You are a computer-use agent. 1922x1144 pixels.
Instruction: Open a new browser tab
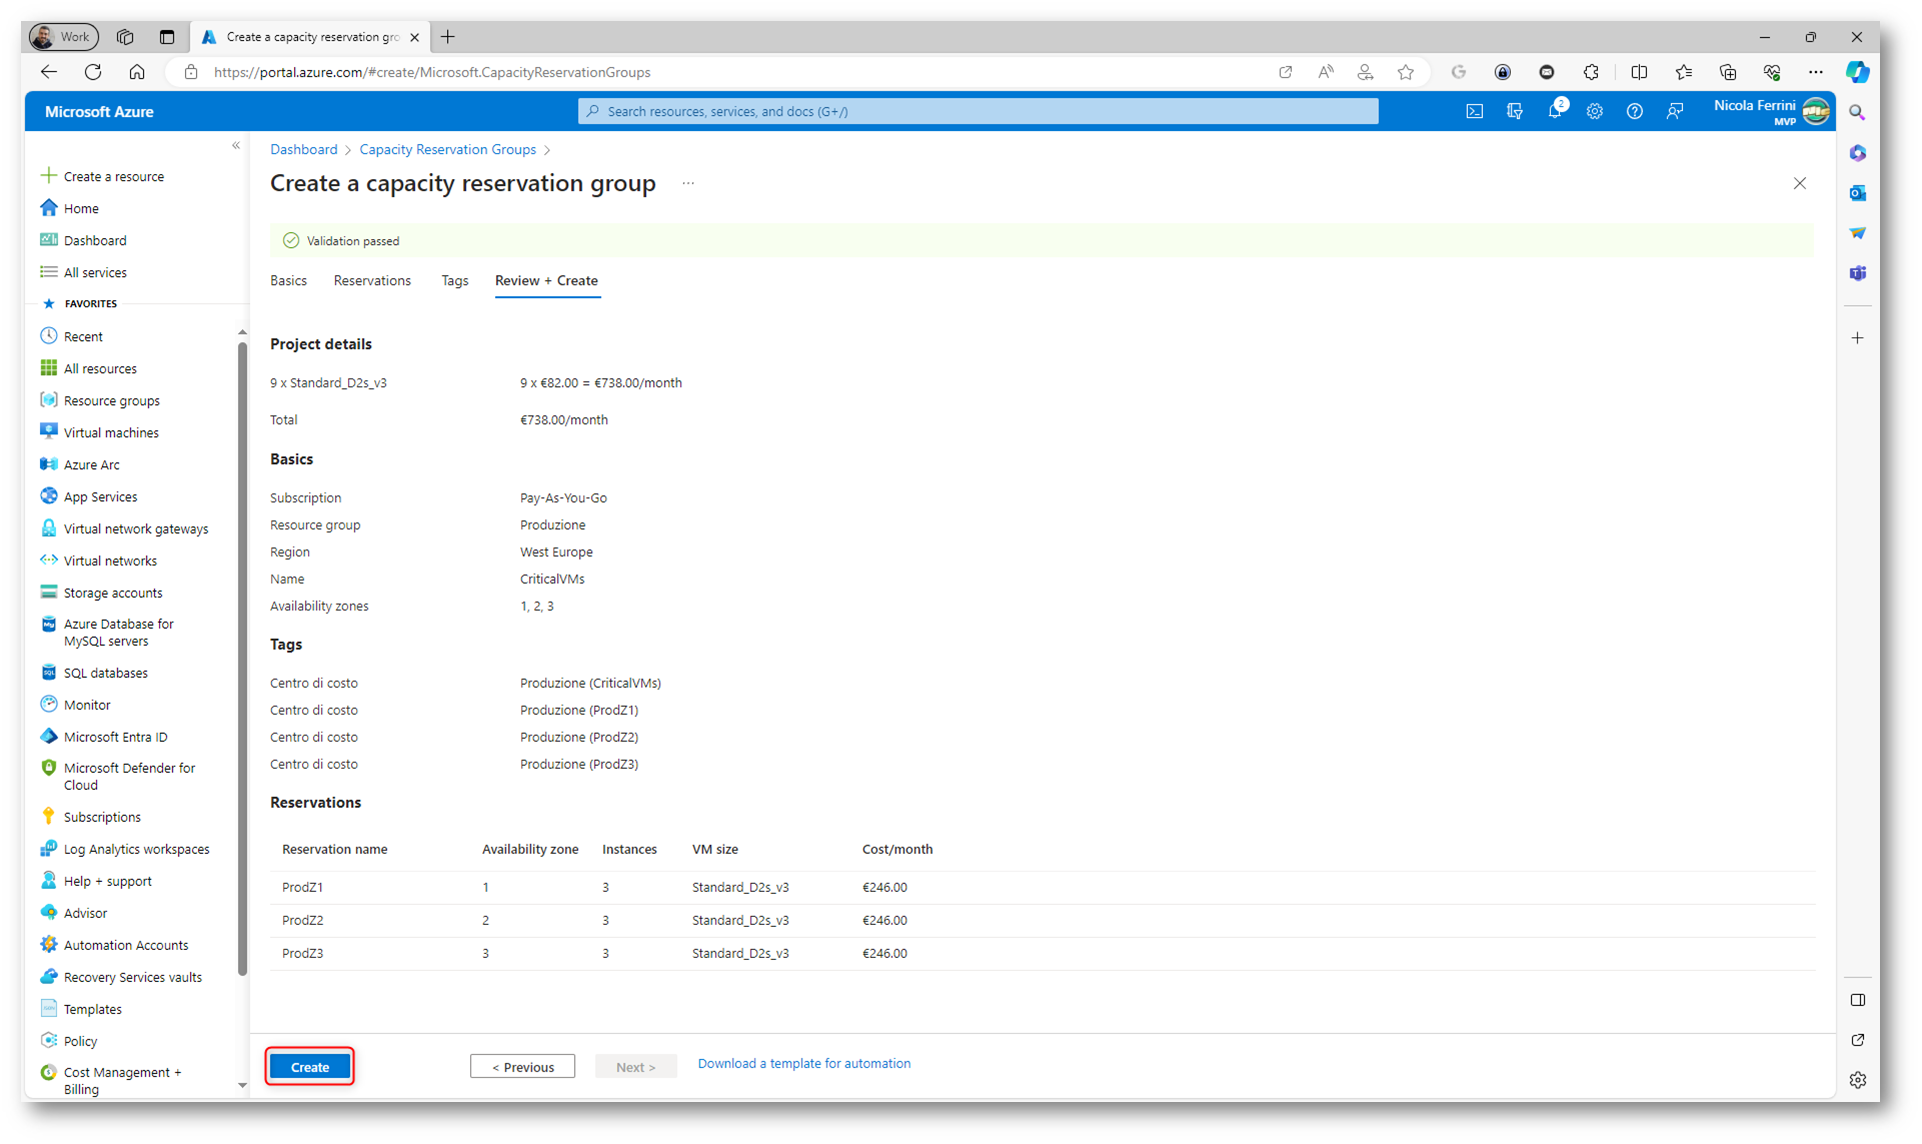coord(448,37)
